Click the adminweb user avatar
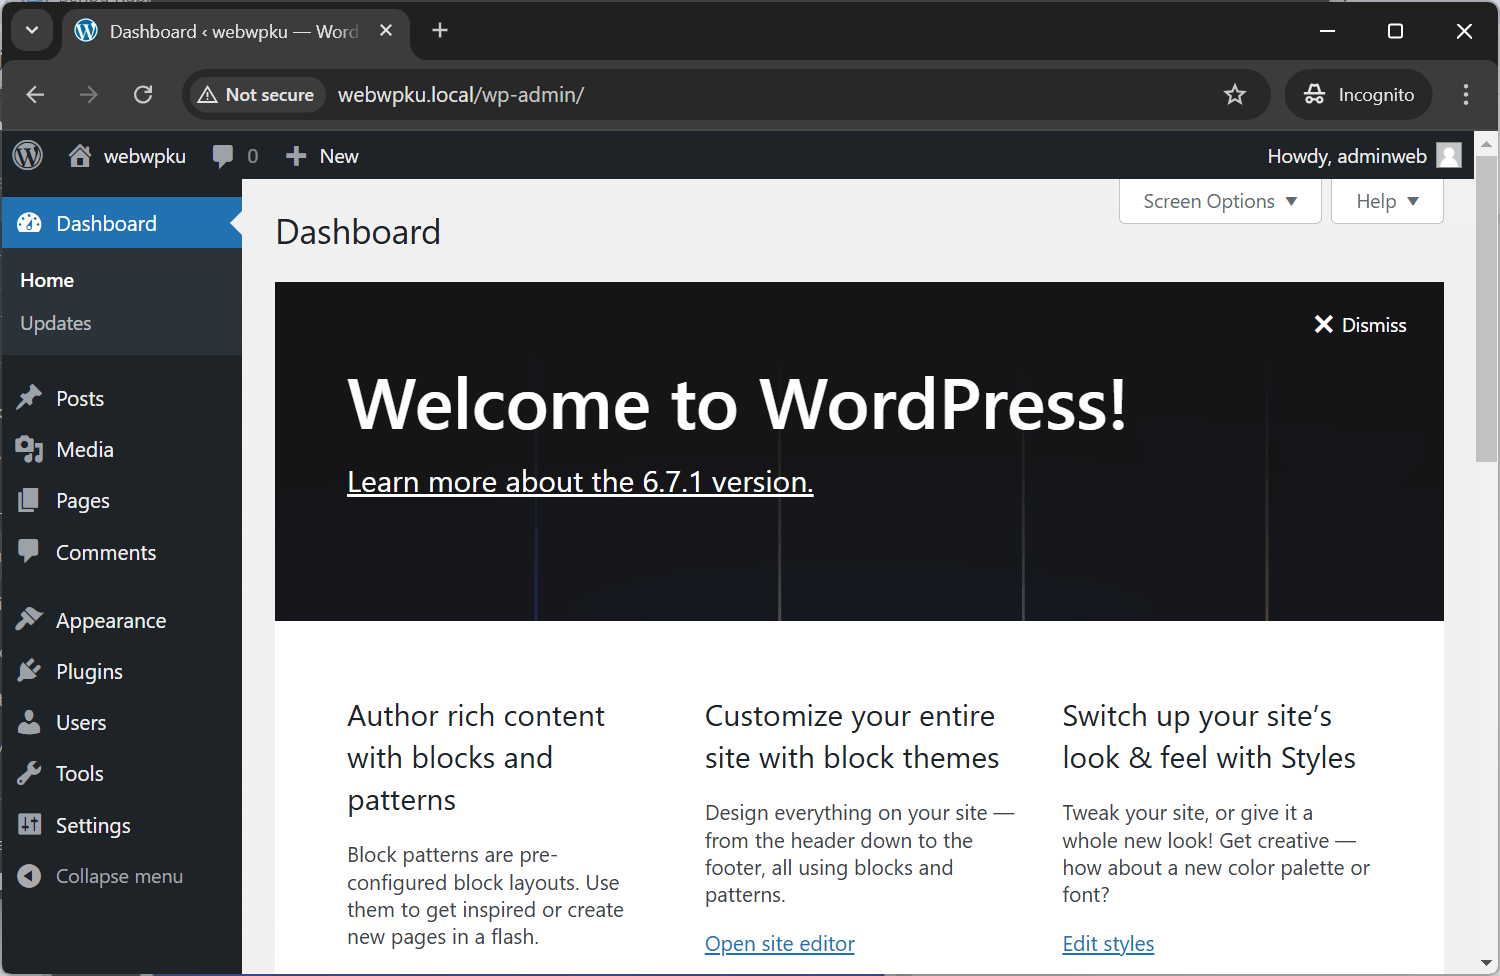The width and height of the screenshot is (1500, 976). 1449,155
